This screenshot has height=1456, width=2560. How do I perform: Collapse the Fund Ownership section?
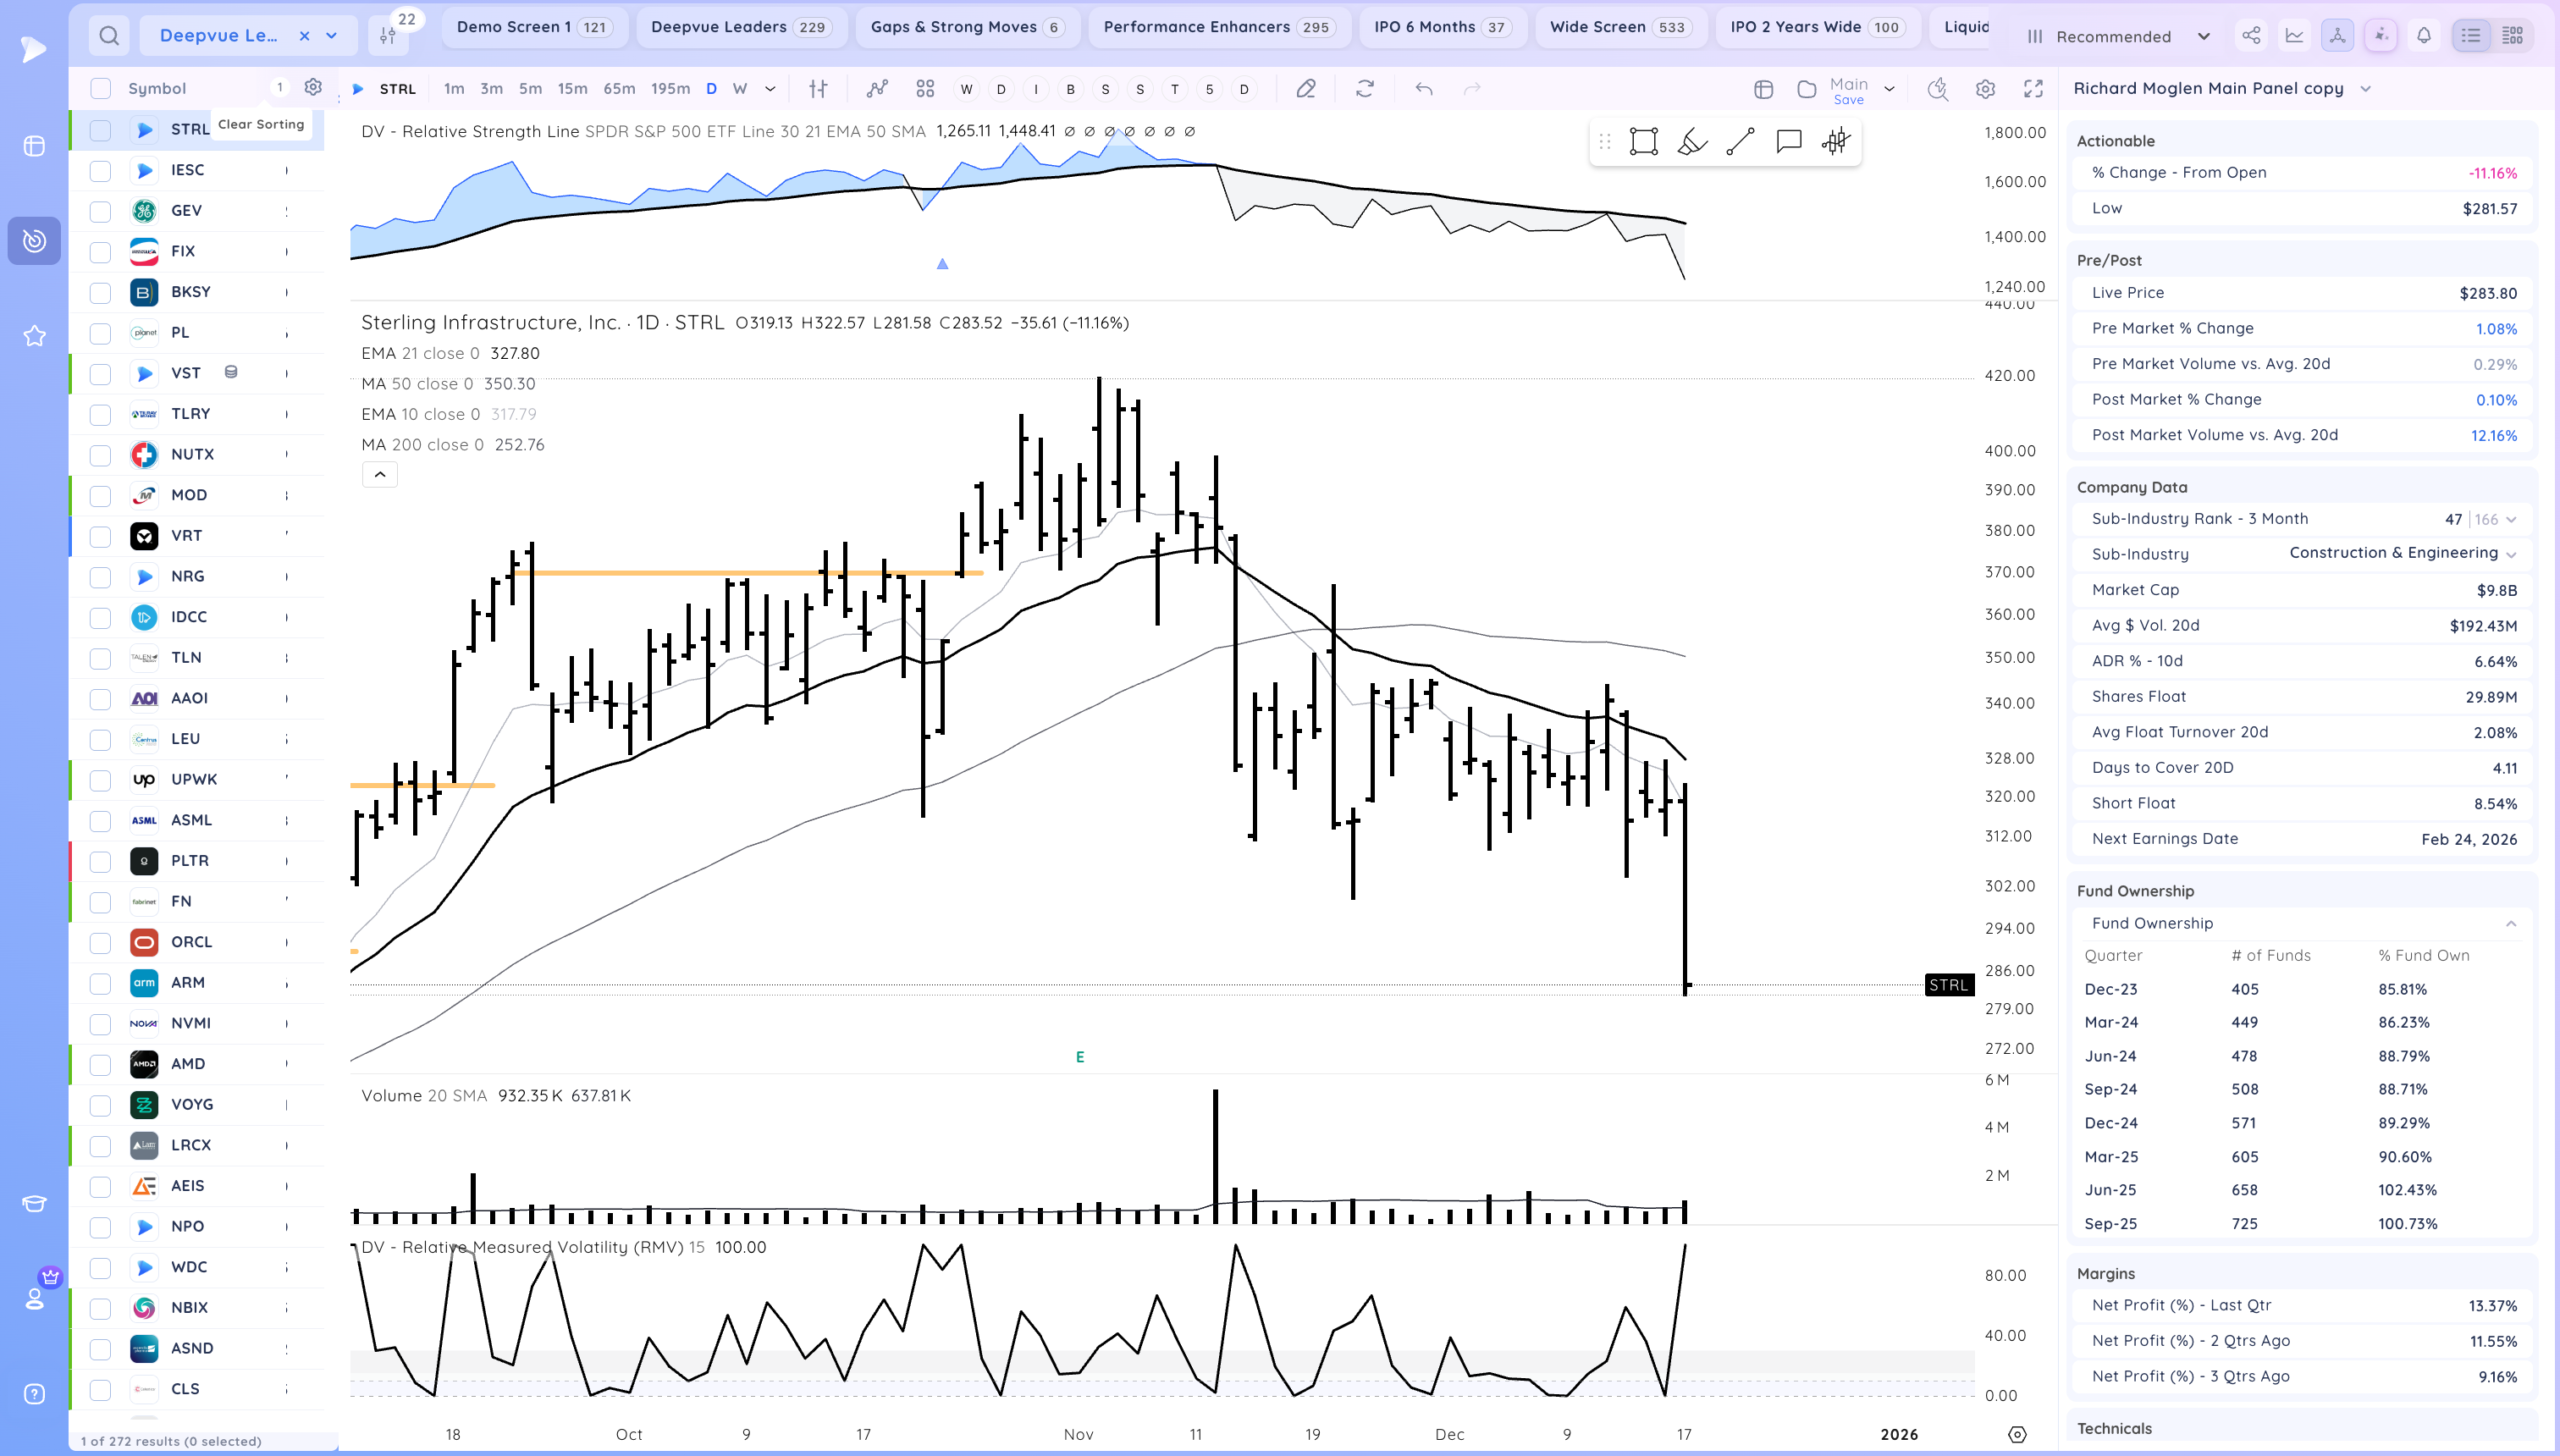(2511, 924)
